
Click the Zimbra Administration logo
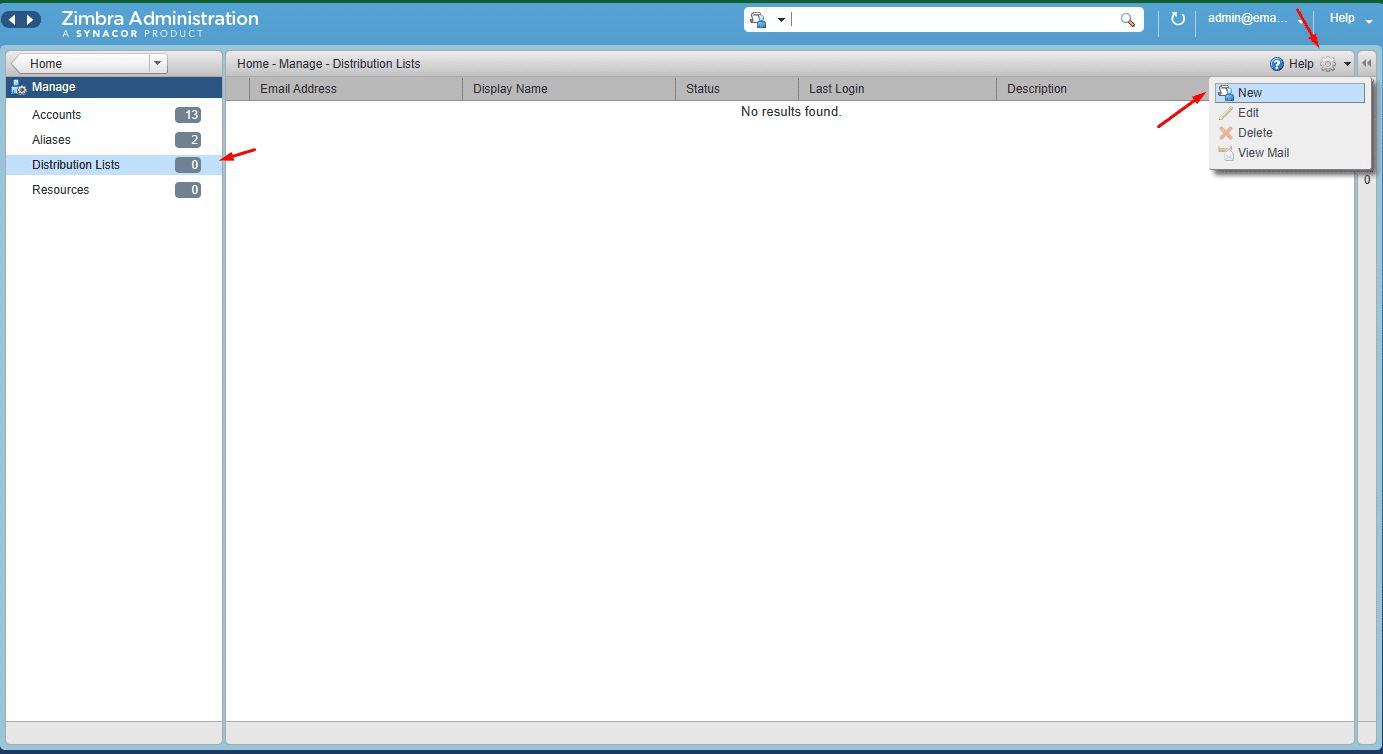(160, 23)
